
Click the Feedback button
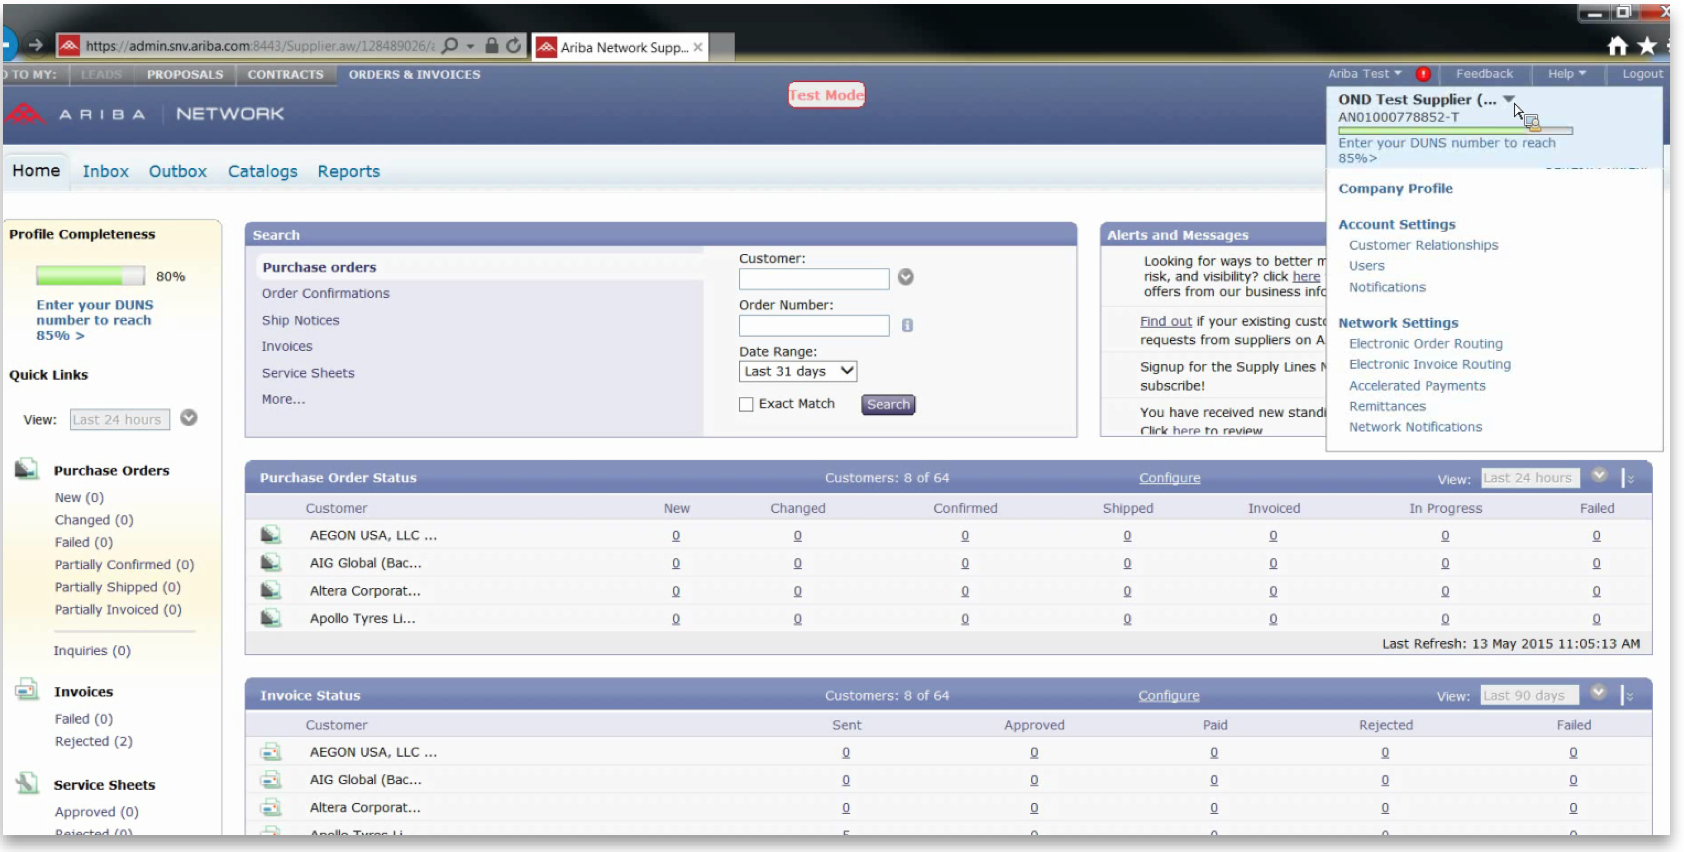click(1484, 74)
